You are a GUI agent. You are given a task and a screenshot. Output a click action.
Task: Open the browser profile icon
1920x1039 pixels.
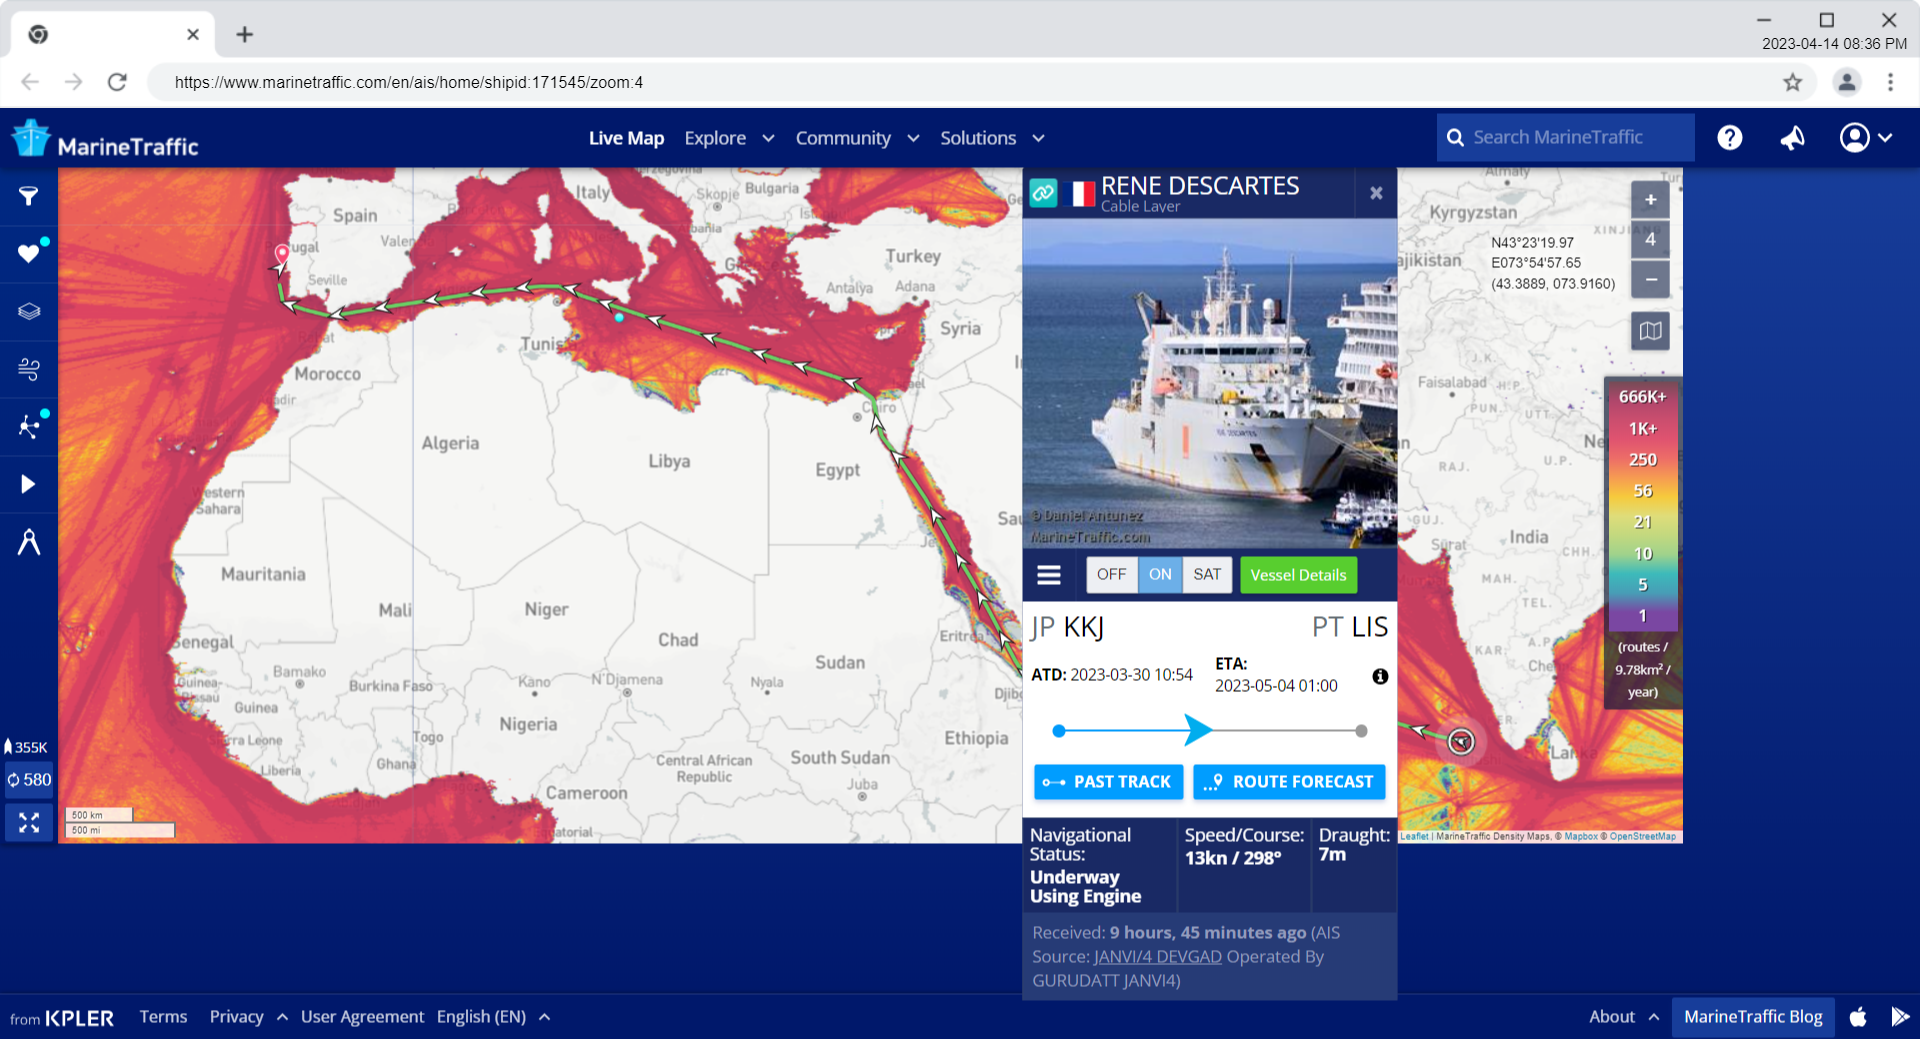[1847, 82]
